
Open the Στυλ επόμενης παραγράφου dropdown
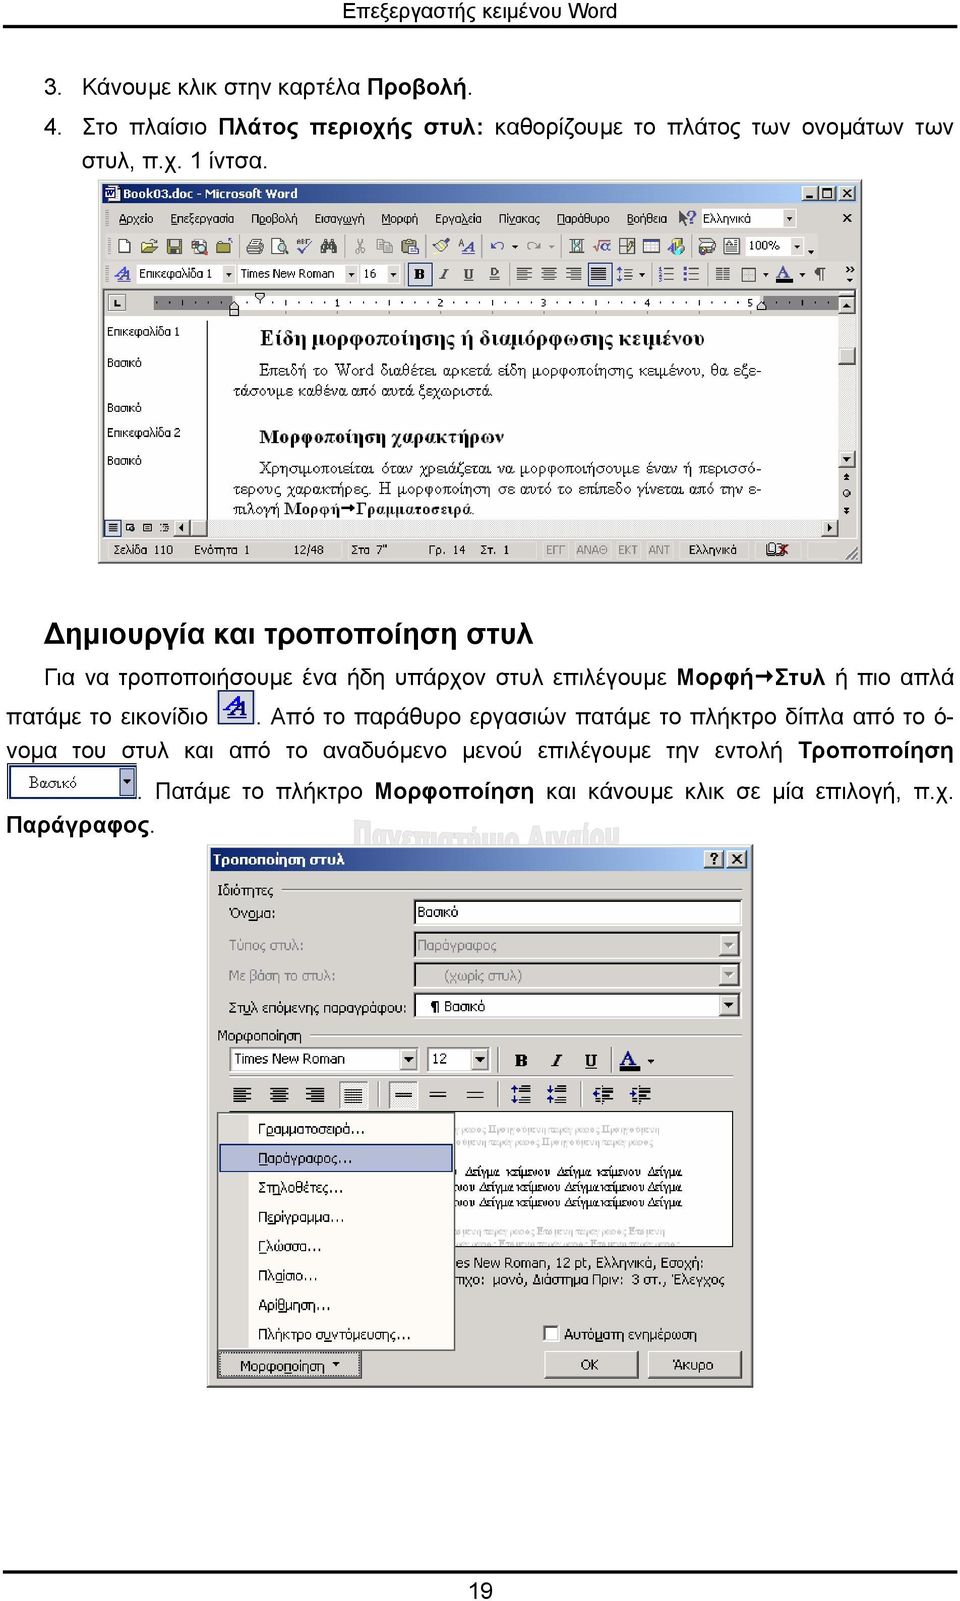pos(729,1005)
